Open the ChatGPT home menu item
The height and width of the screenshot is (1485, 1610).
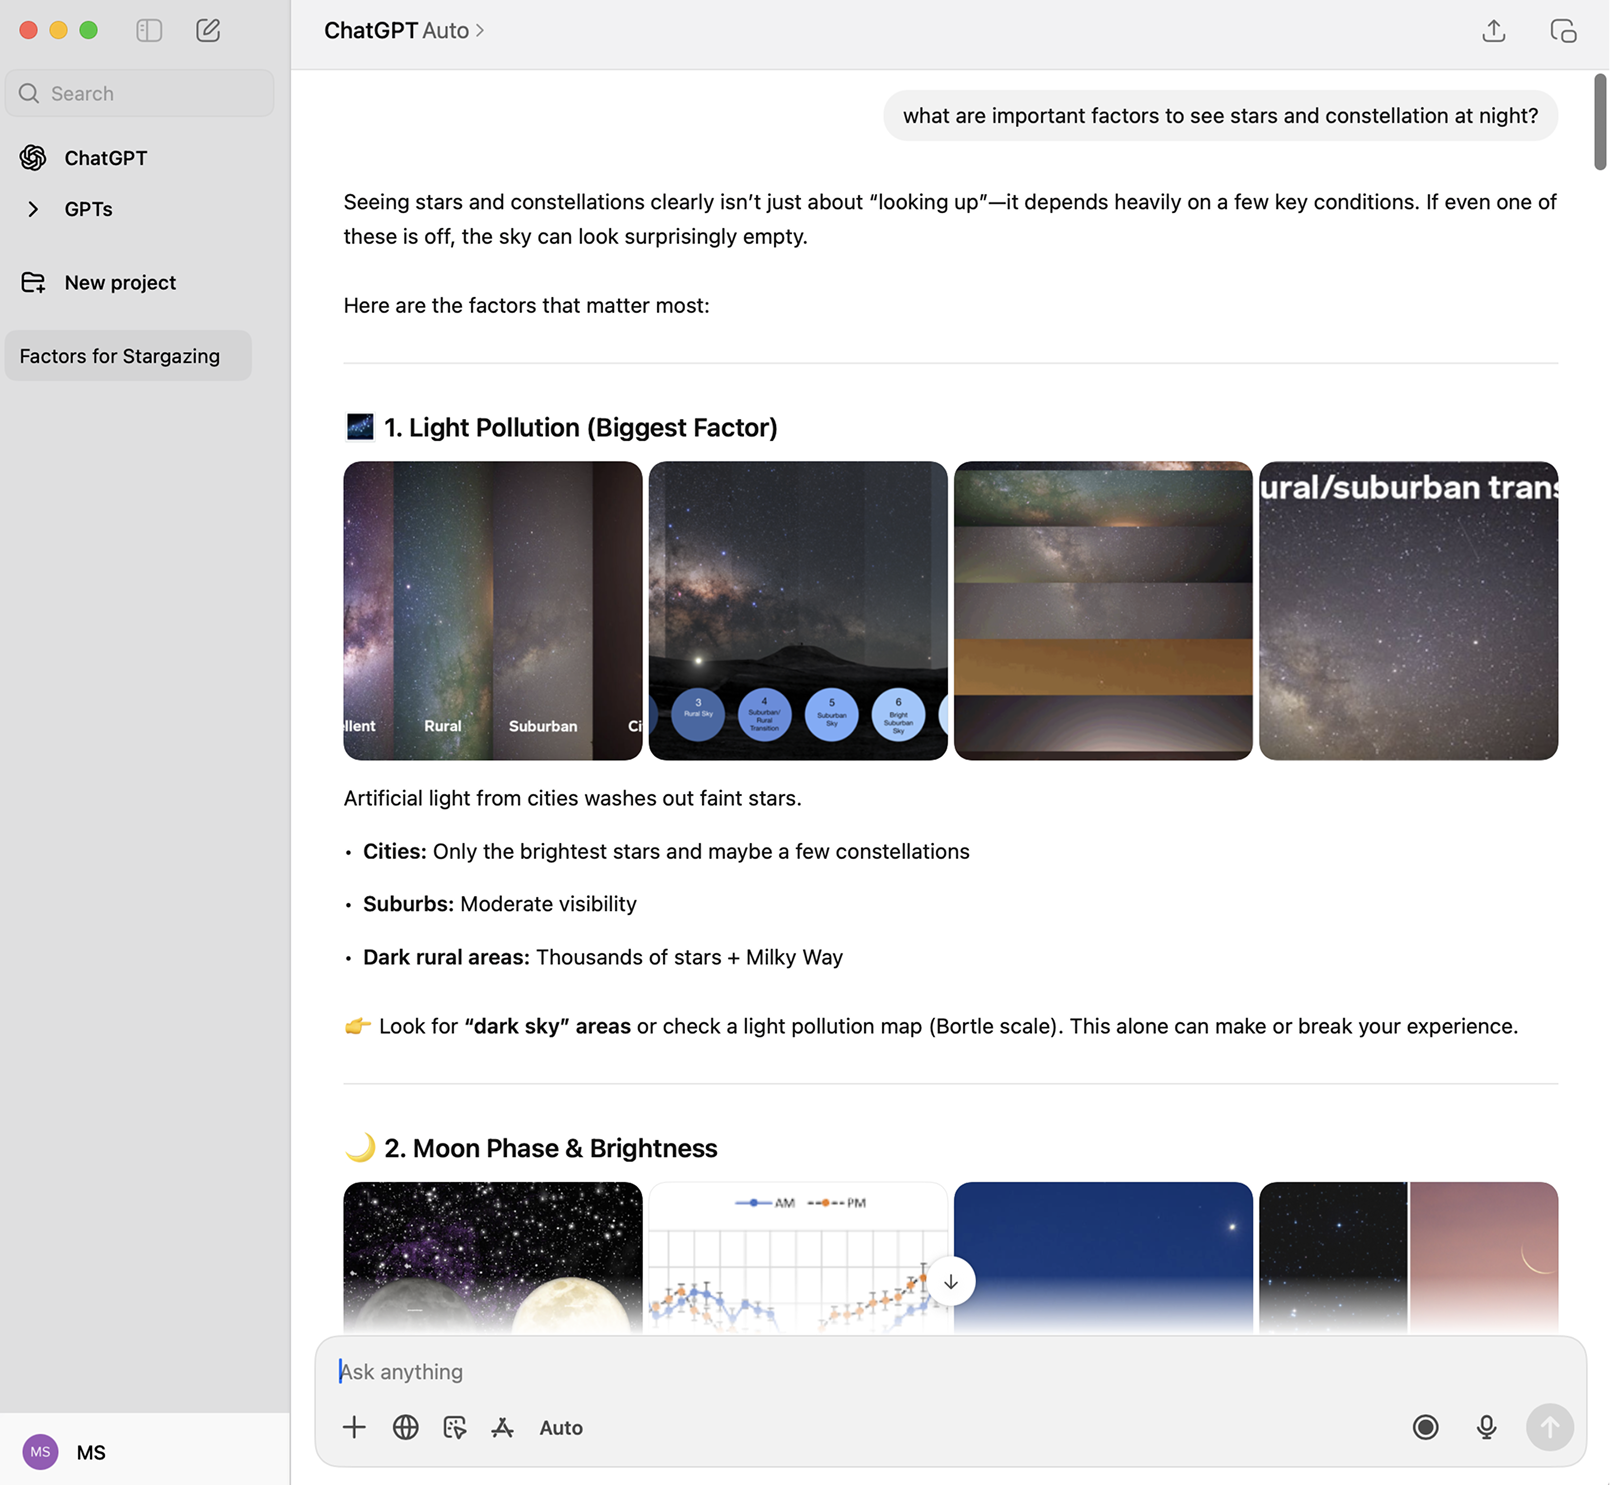pos(105,157)
